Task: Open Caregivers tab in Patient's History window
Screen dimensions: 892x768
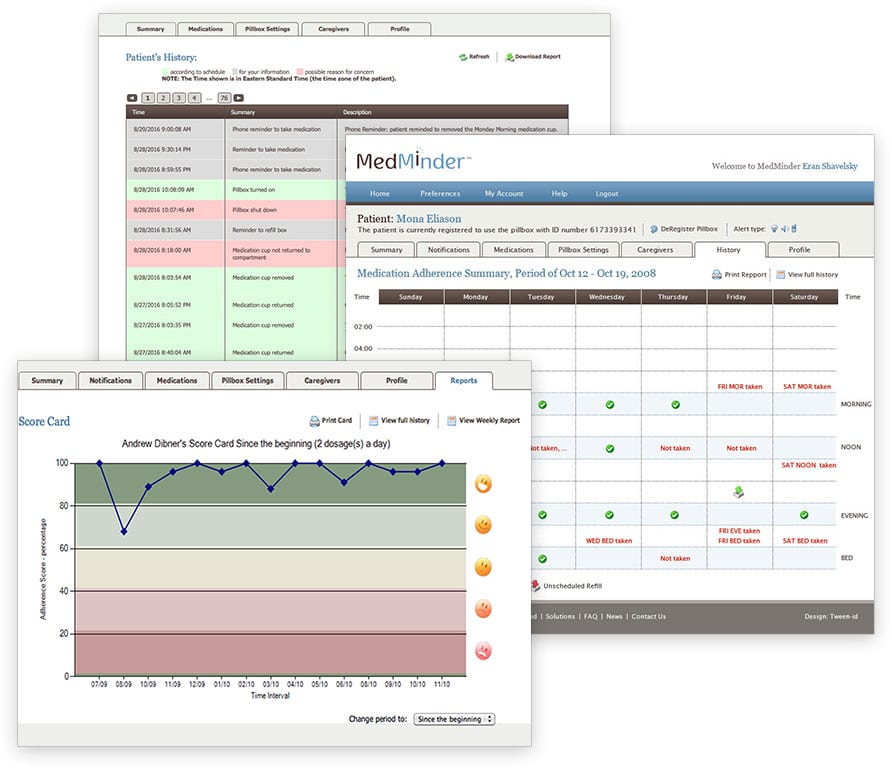Action: pyautogui.click(x=333, y=29)
